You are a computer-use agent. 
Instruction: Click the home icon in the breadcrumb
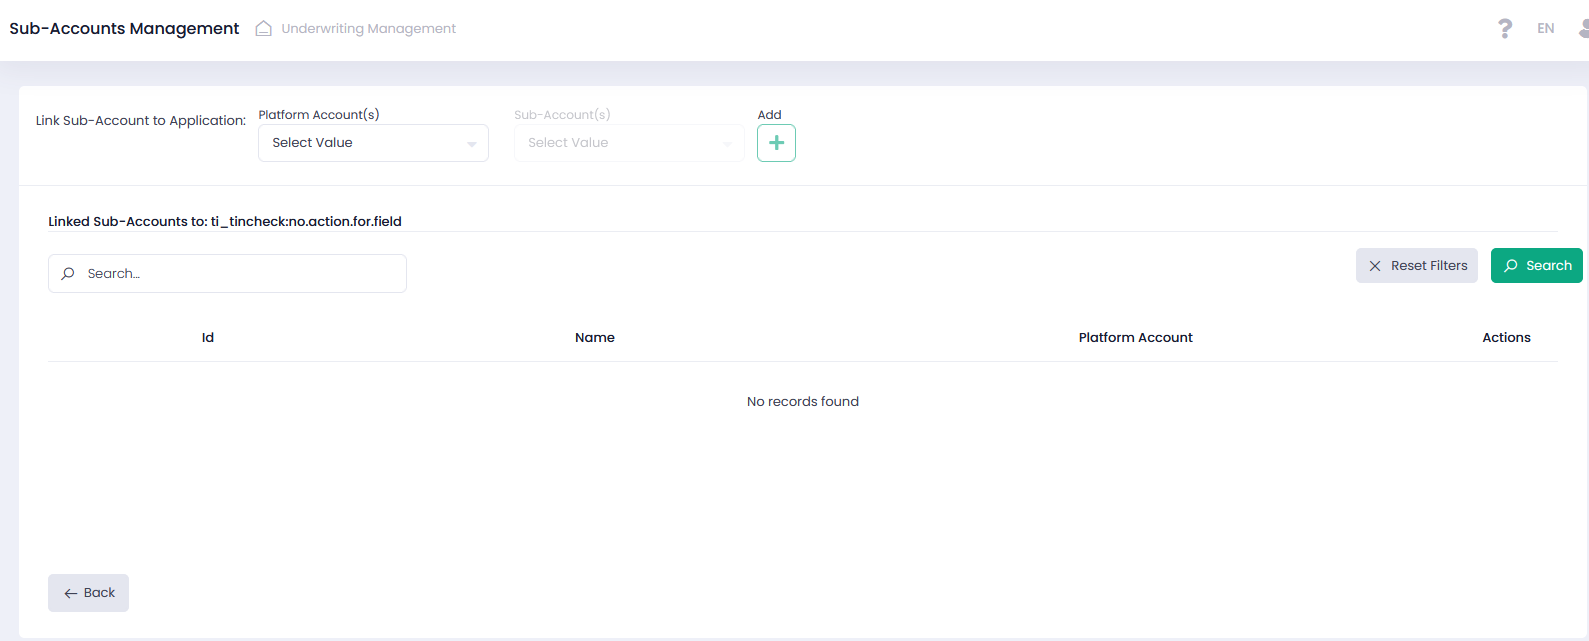coord(264,29)
